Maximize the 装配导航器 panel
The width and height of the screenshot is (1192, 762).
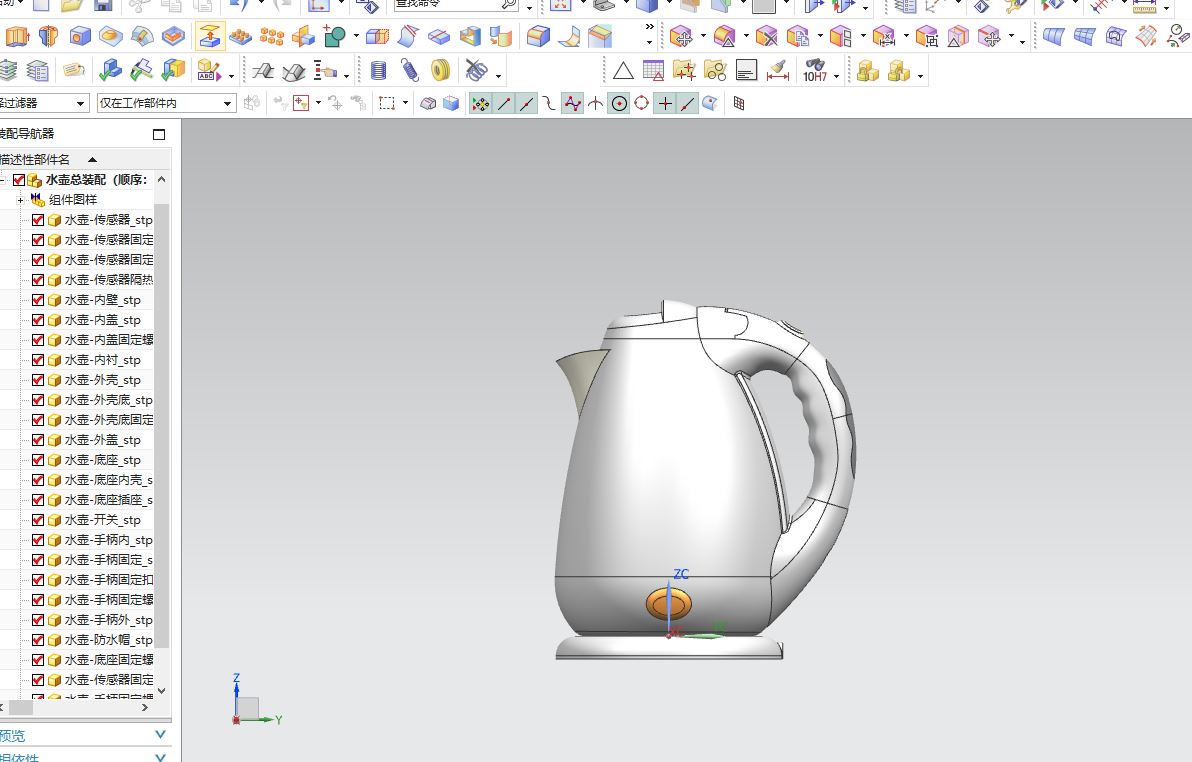(159, 135)
